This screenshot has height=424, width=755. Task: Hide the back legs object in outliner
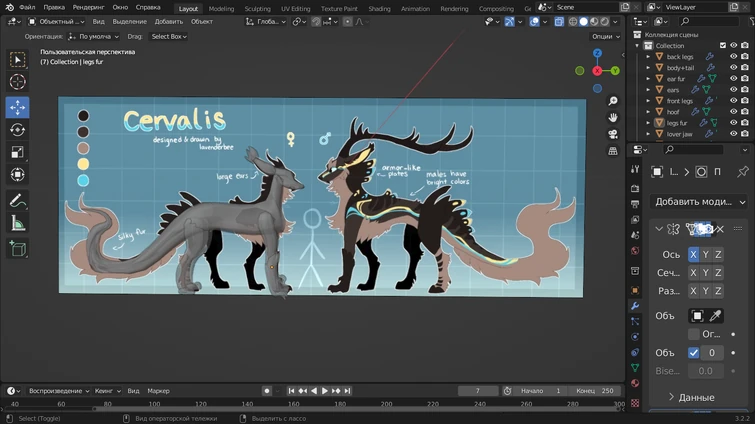733,57
